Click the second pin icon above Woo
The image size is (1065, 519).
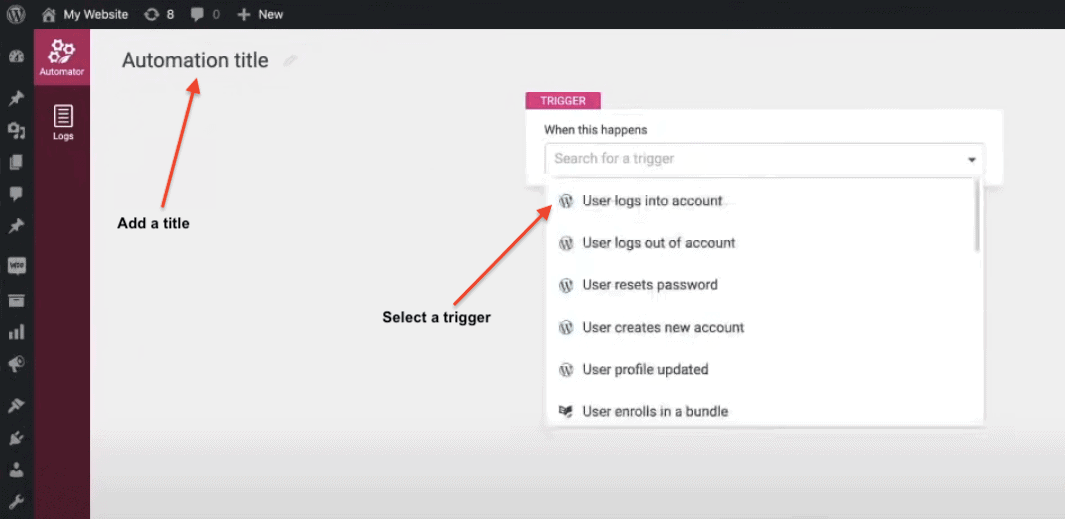(x=16, y=226)
